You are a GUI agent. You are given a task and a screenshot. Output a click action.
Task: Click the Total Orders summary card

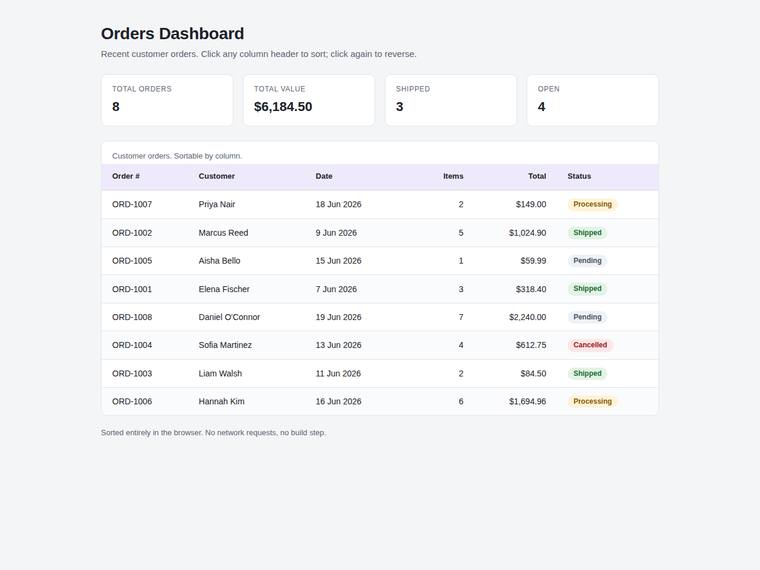click(167, 100)
